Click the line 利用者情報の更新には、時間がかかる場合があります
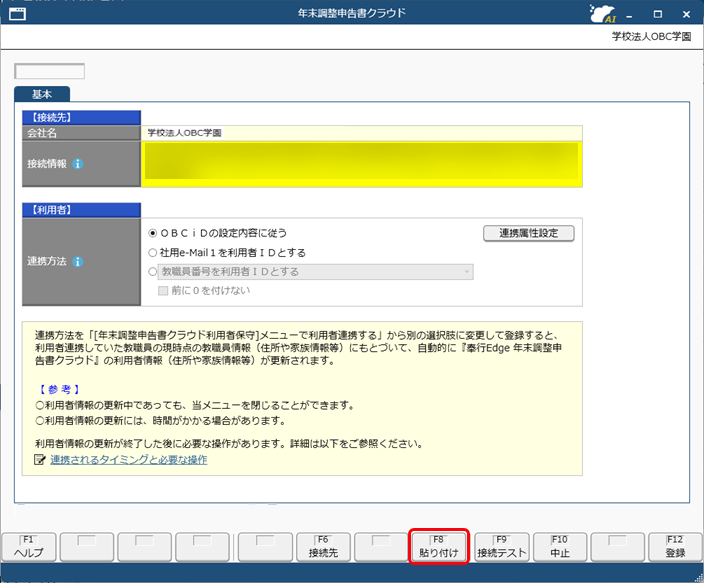This screenshot has width=704, height=583. tap(161, 421)
